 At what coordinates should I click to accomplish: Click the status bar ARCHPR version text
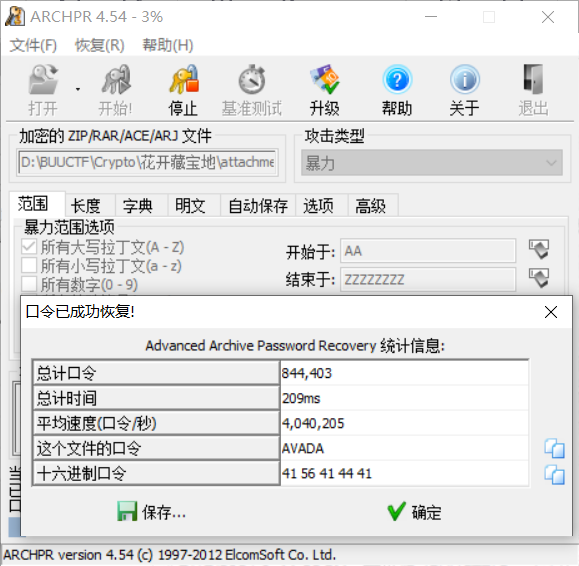click(x=169, y=555)
